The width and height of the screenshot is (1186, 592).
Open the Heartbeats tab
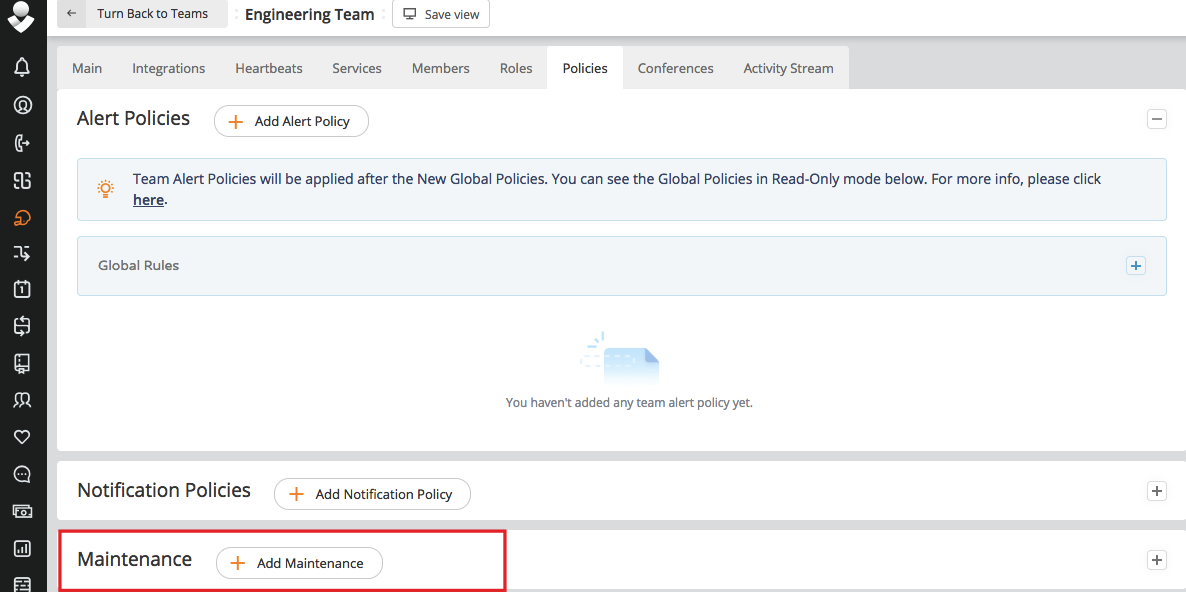click(x=269, y=68)
